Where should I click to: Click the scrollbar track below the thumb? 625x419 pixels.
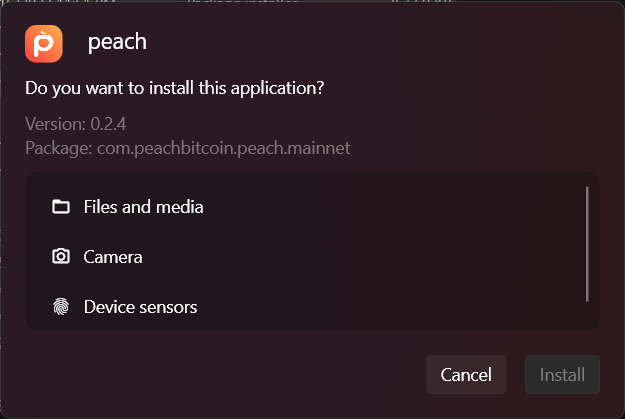[587, 315]
